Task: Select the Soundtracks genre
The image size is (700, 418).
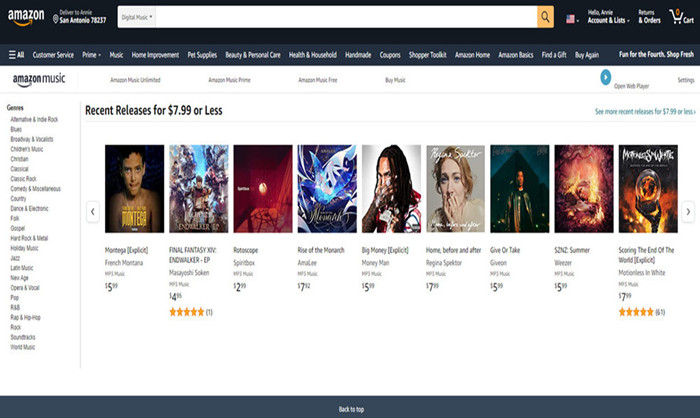Action: 23,337
